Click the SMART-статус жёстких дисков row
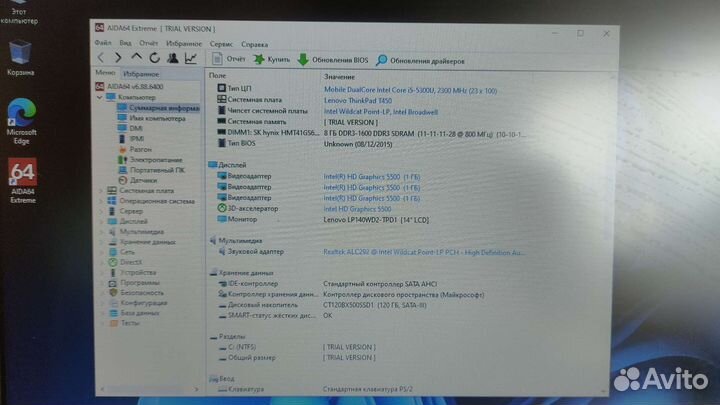This screenshot has width=720, height=405. tap(275, 315)
